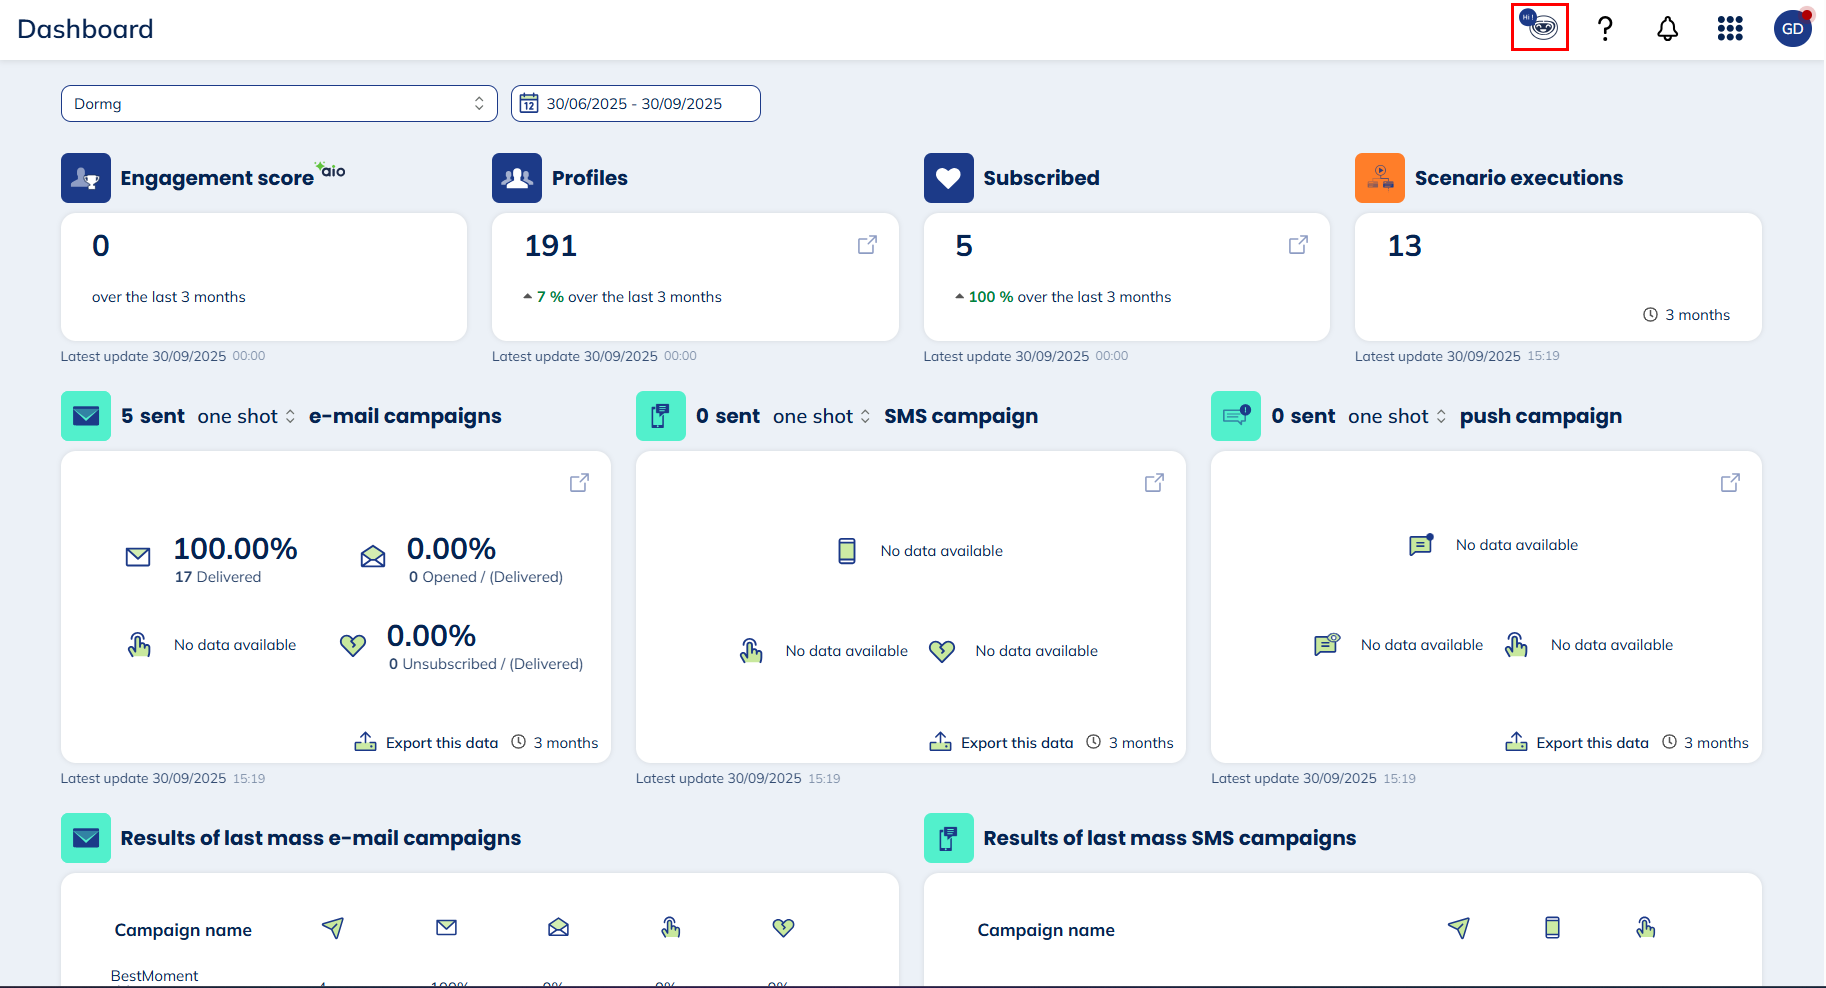Open the date range picker field
This screenshot has height=988, width=1826.
click(x=635, y=104)
